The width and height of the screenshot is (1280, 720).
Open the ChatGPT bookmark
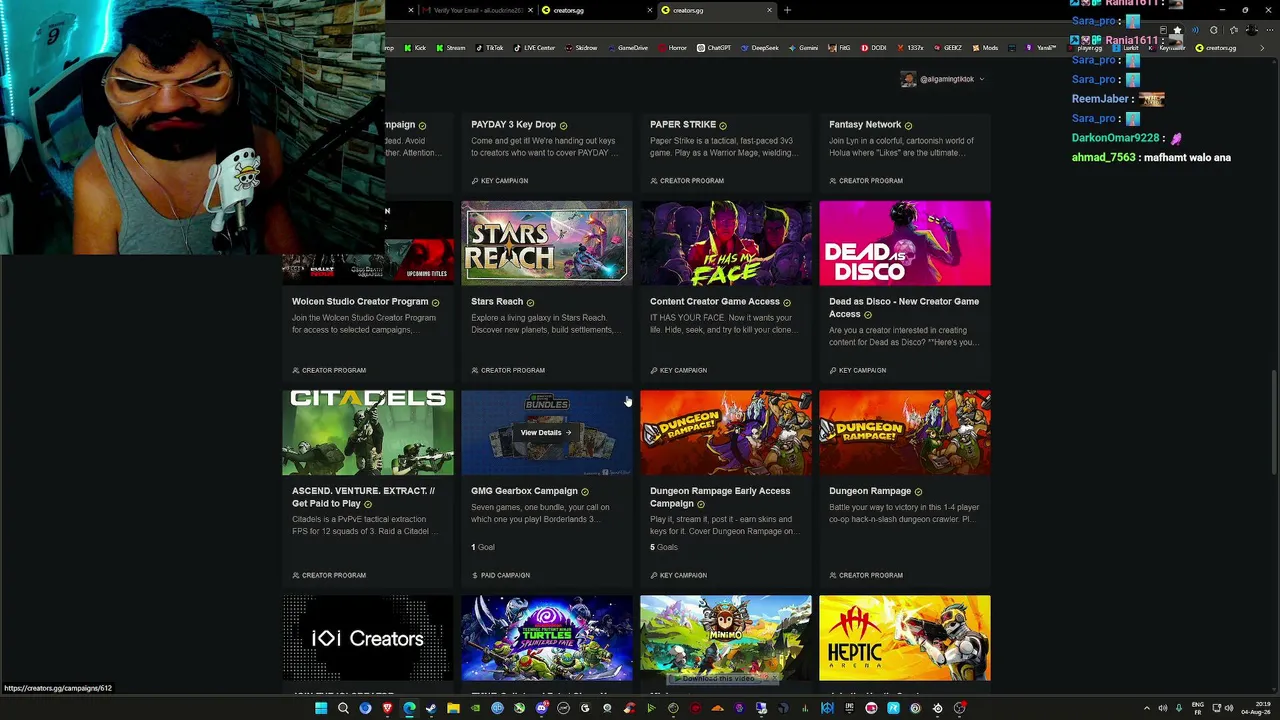pos(714,48)
